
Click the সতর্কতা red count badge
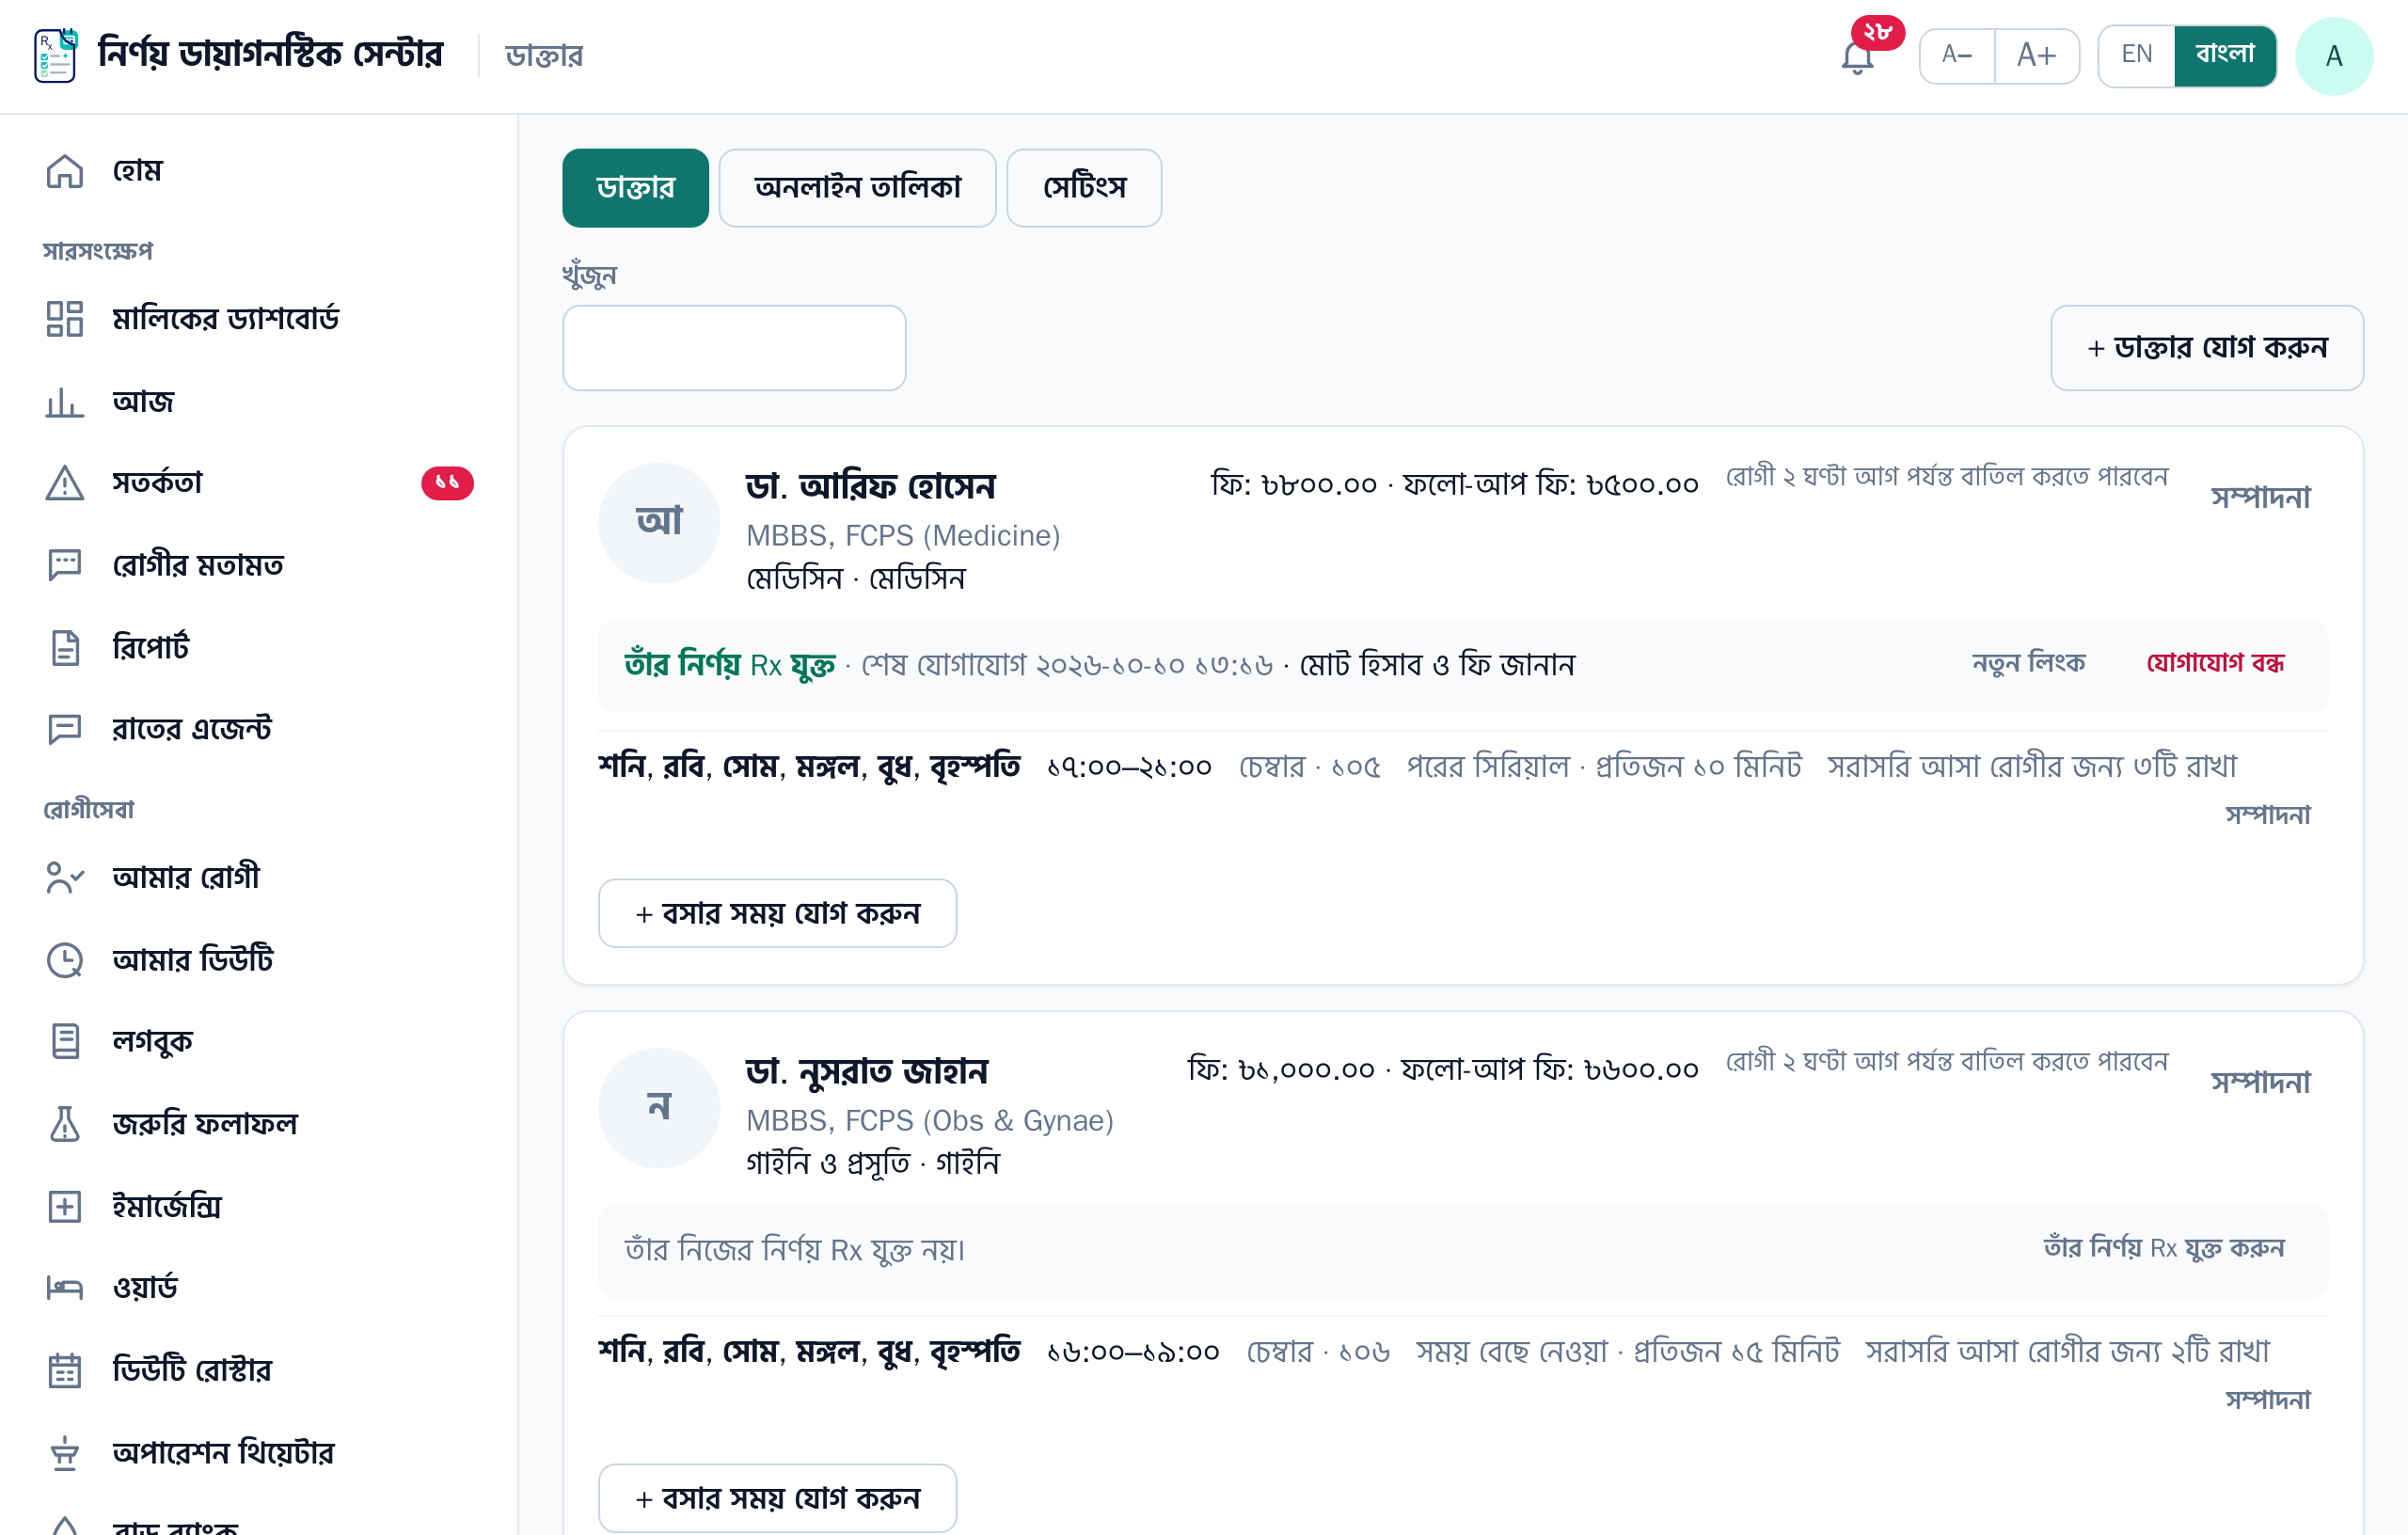coord(447,483)
